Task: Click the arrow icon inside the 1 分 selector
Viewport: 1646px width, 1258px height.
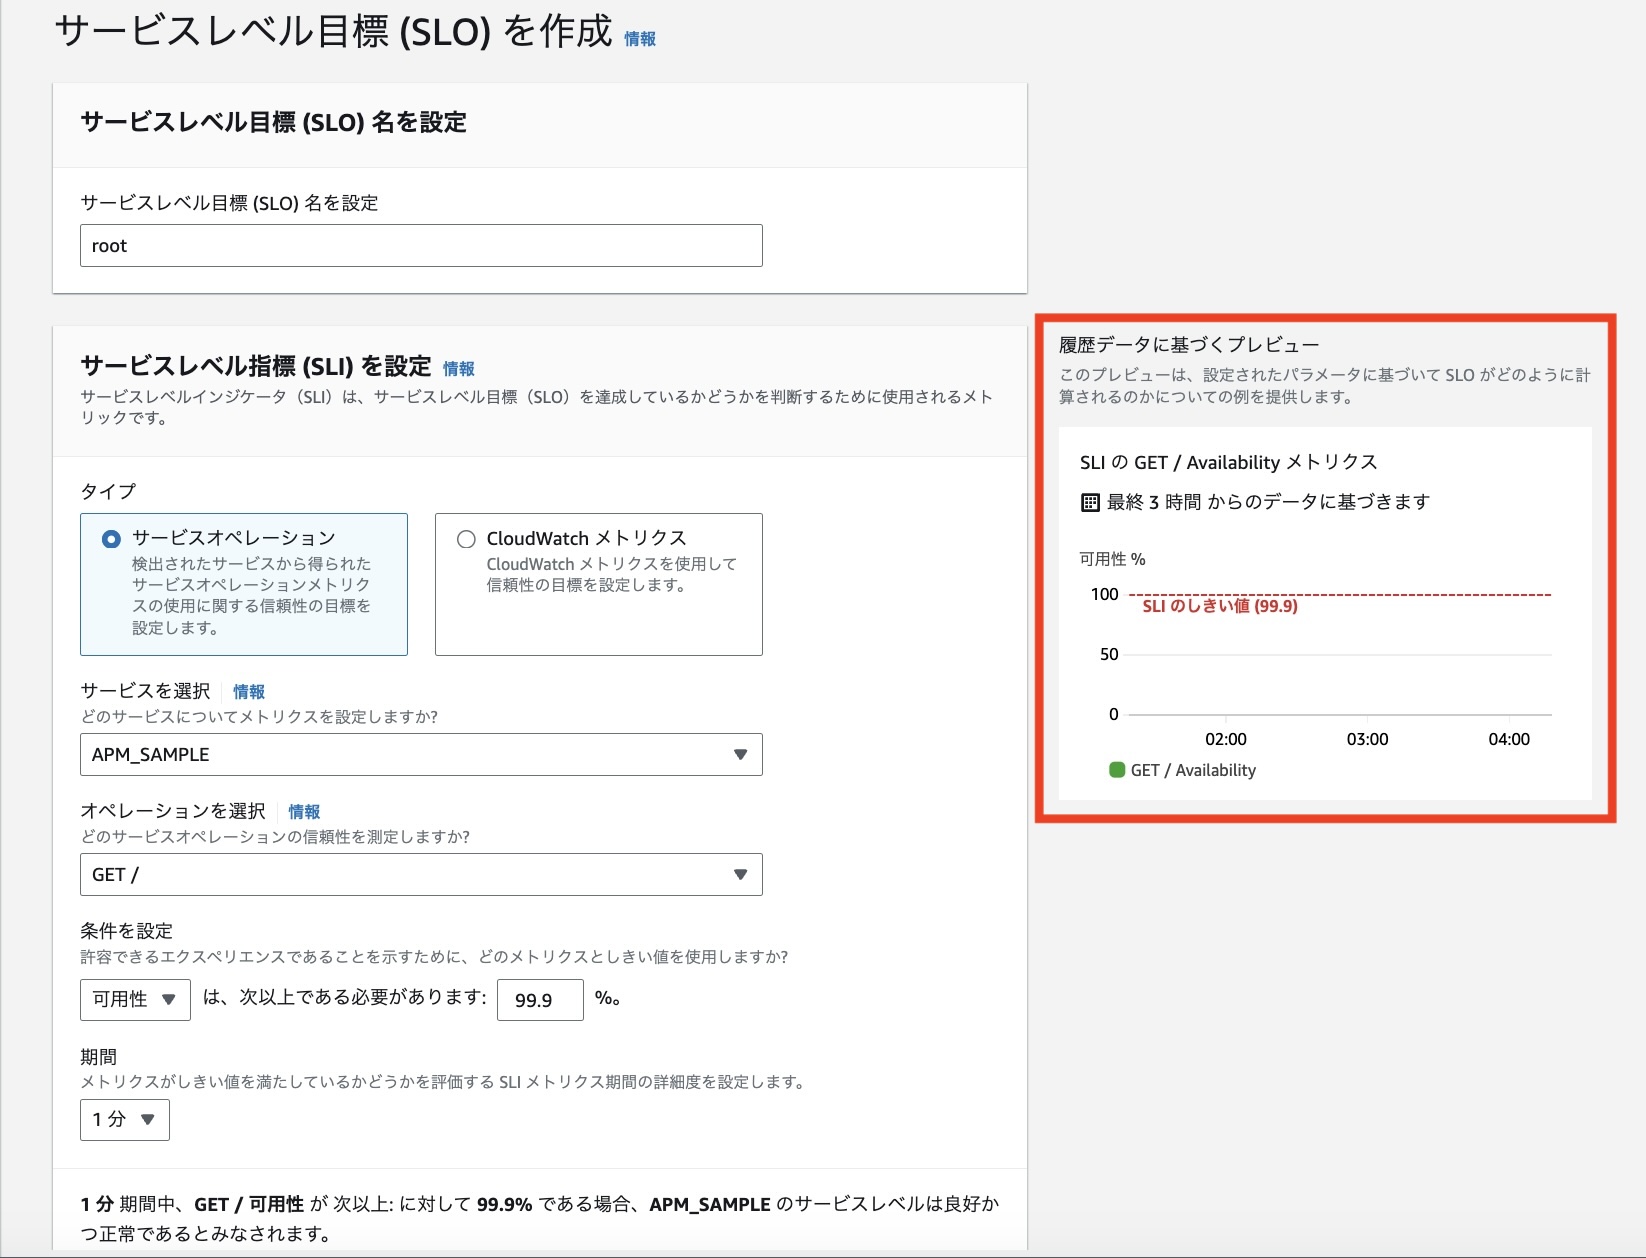Action: [x=147, y=1120]
